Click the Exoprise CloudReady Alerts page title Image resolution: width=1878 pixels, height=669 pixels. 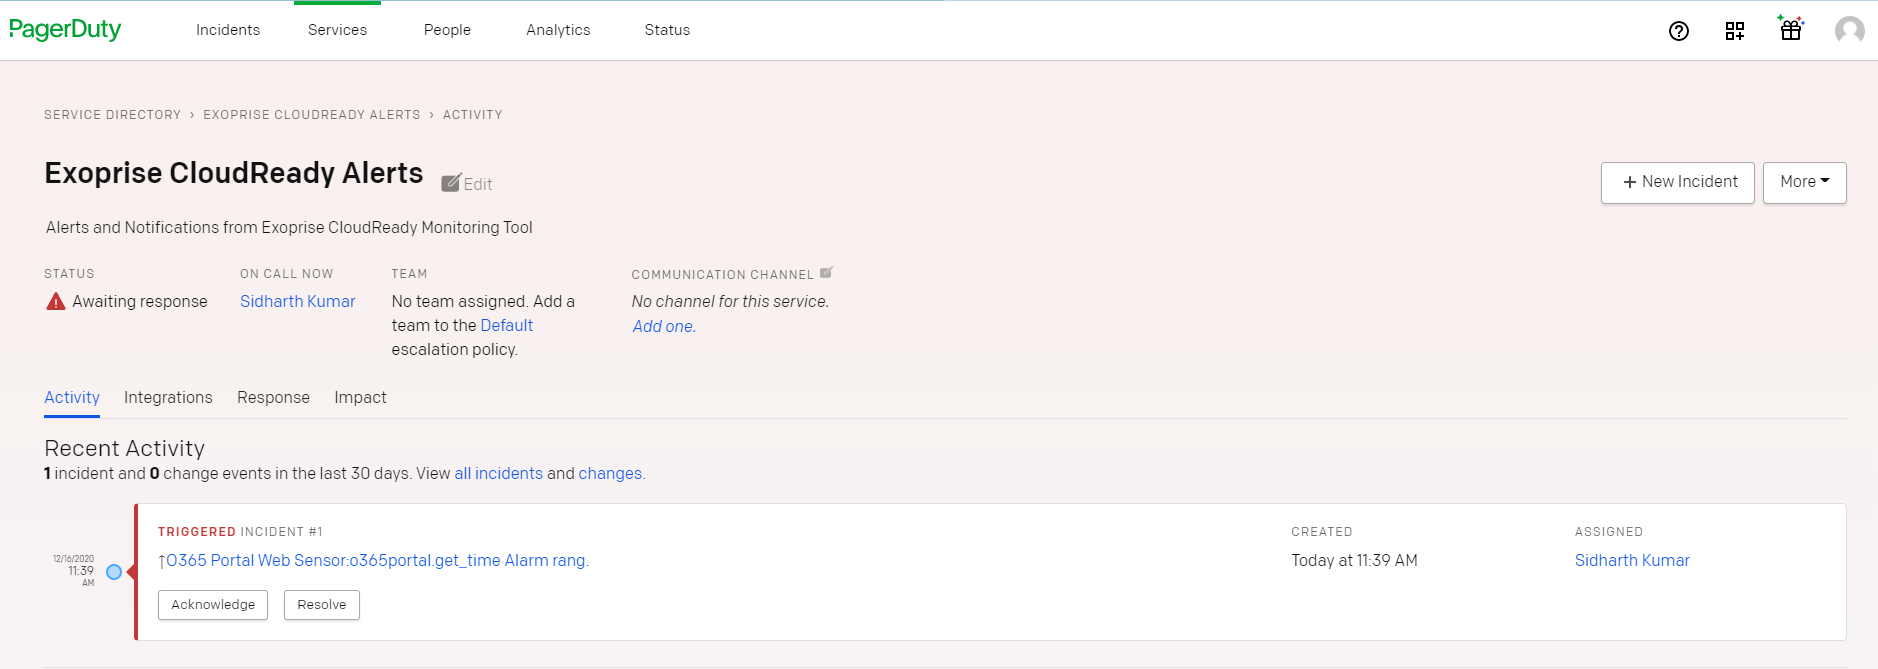coord(234,173)
